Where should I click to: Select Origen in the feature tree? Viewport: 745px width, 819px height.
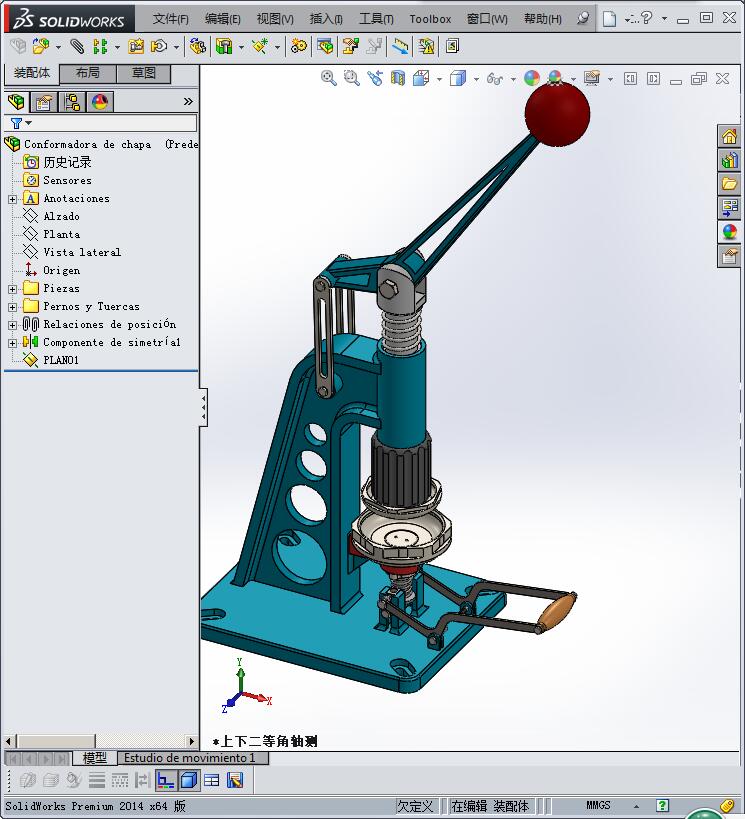pos(61,270)
